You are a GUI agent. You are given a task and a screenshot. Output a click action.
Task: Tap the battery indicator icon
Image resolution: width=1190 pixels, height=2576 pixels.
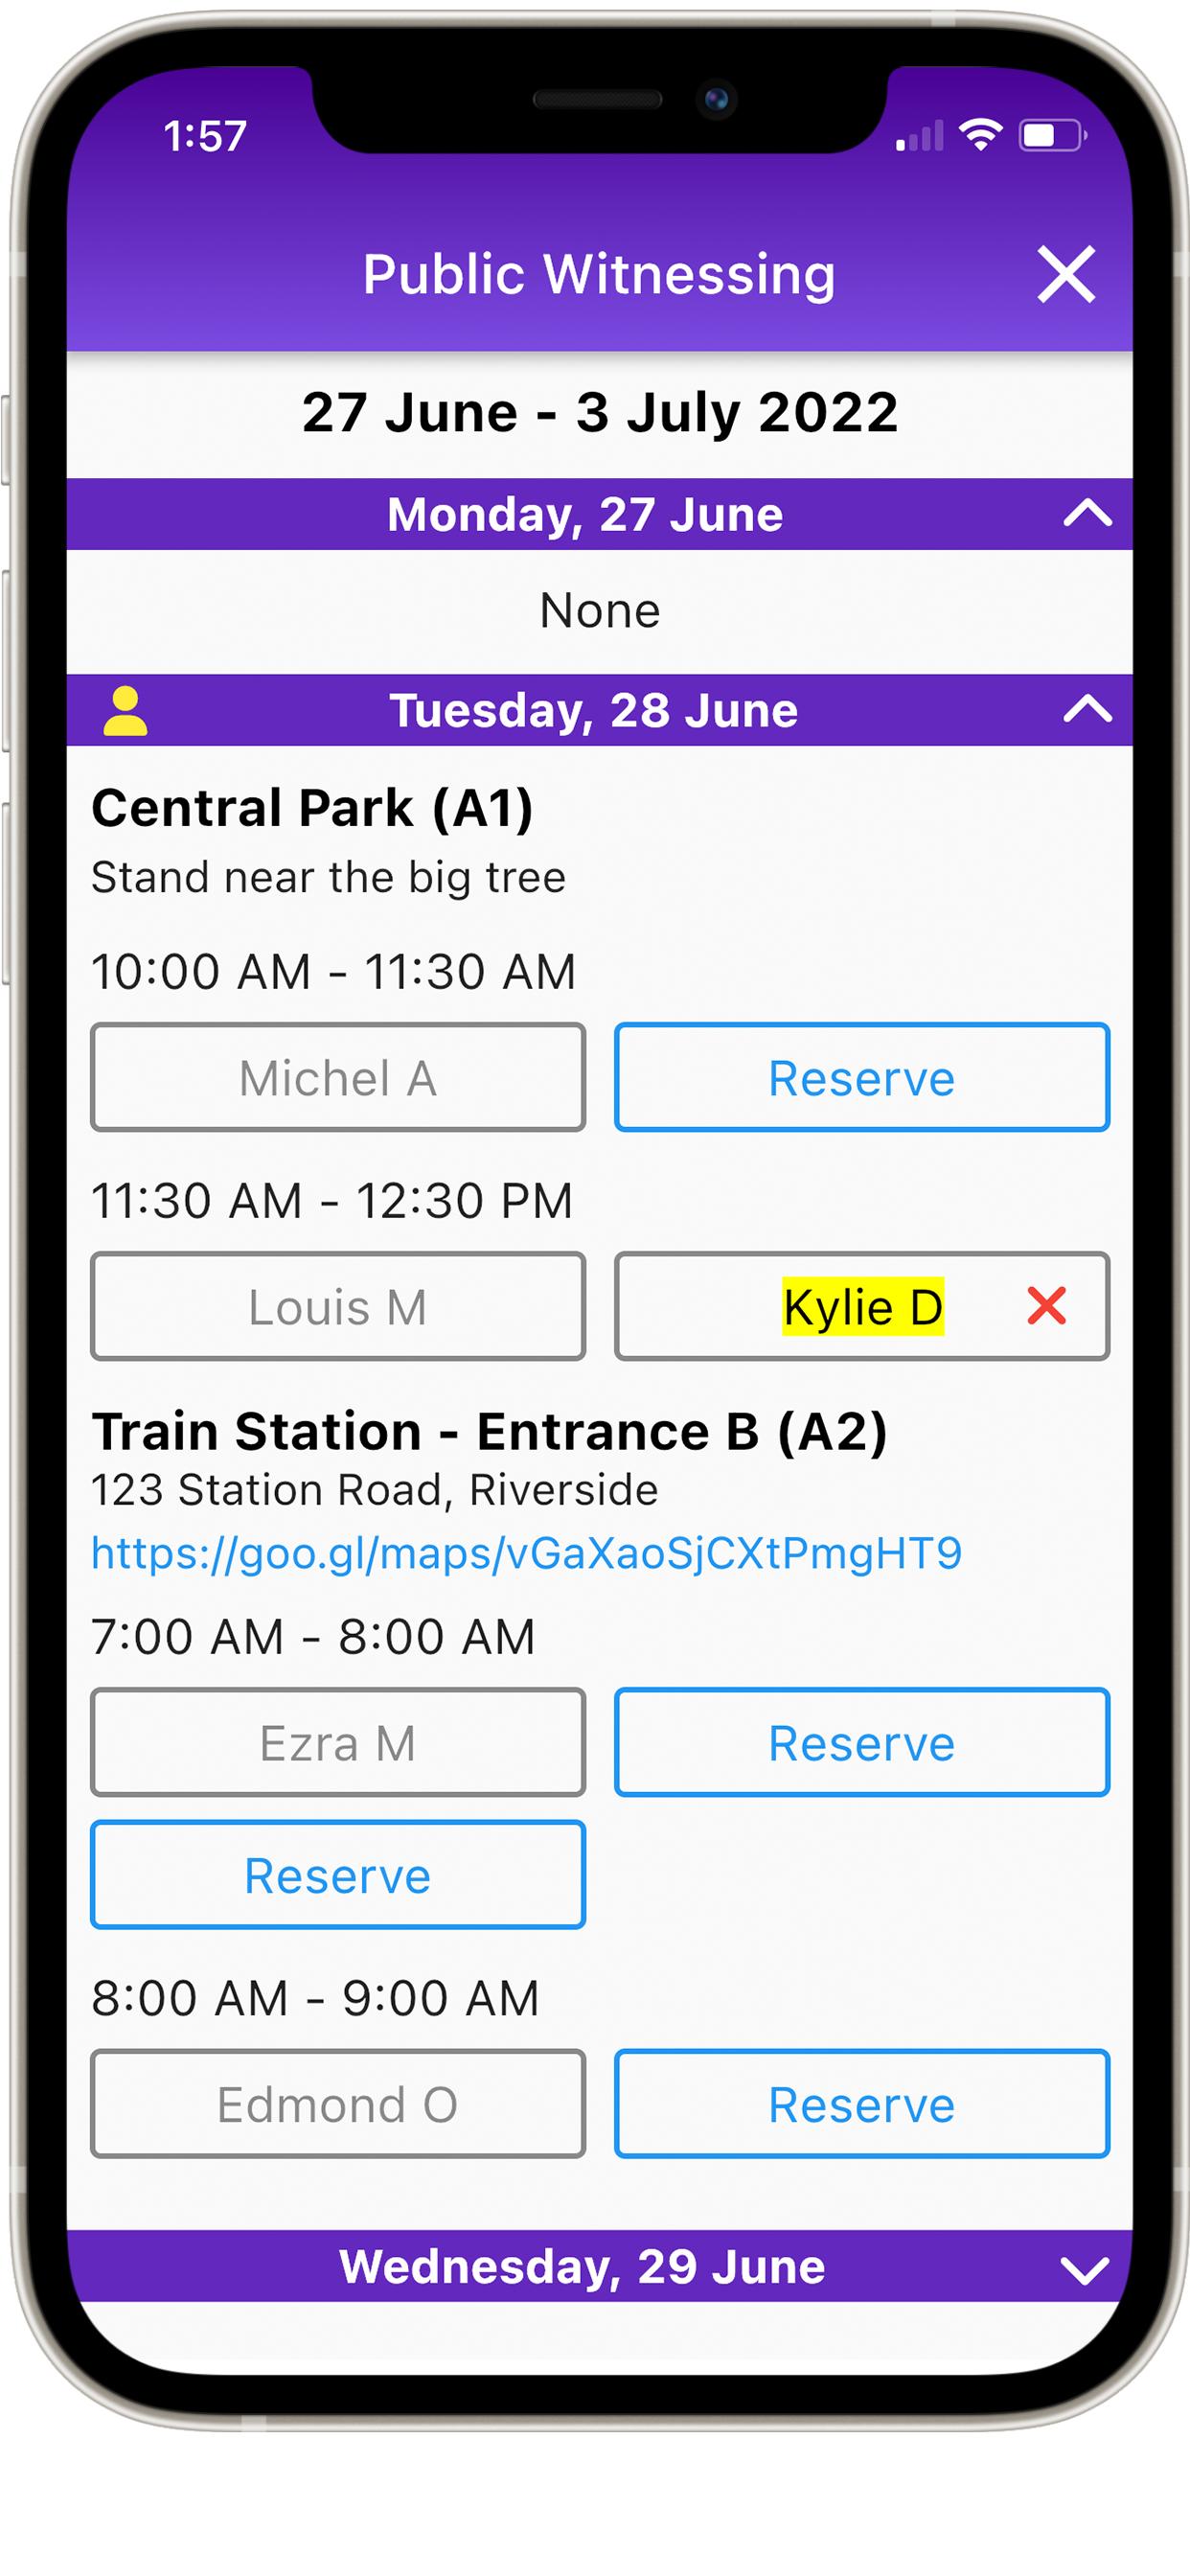(1052, 135)
